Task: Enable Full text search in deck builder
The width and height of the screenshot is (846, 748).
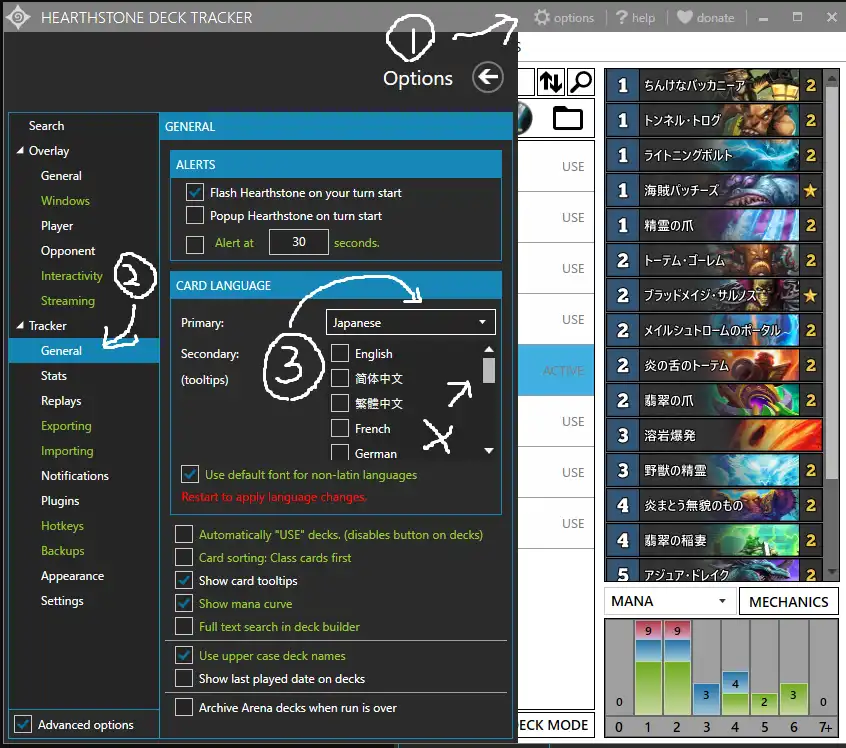Action: 184,626
